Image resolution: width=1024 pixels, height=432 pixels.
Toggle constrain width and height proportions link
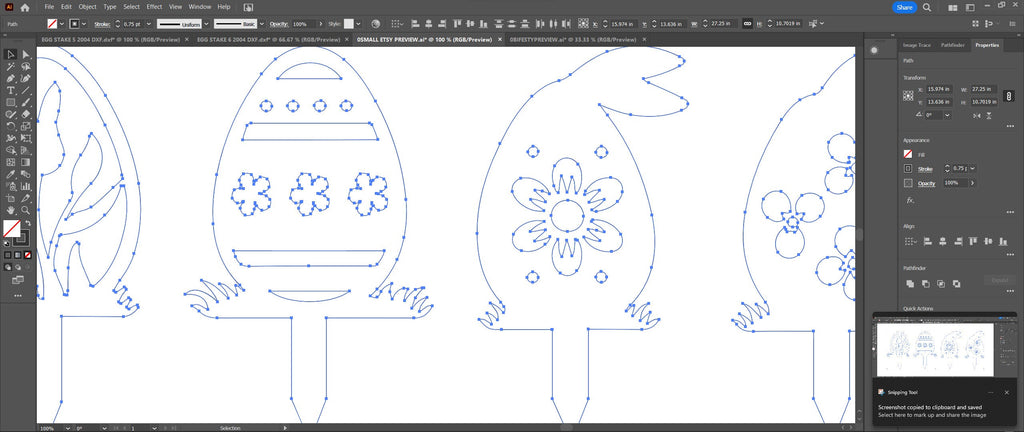(1009, 96)
